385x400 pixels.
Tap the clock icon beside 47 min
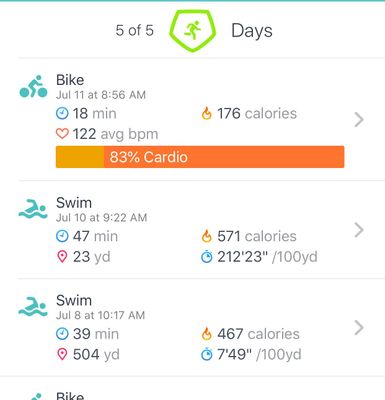click(62, 236)
